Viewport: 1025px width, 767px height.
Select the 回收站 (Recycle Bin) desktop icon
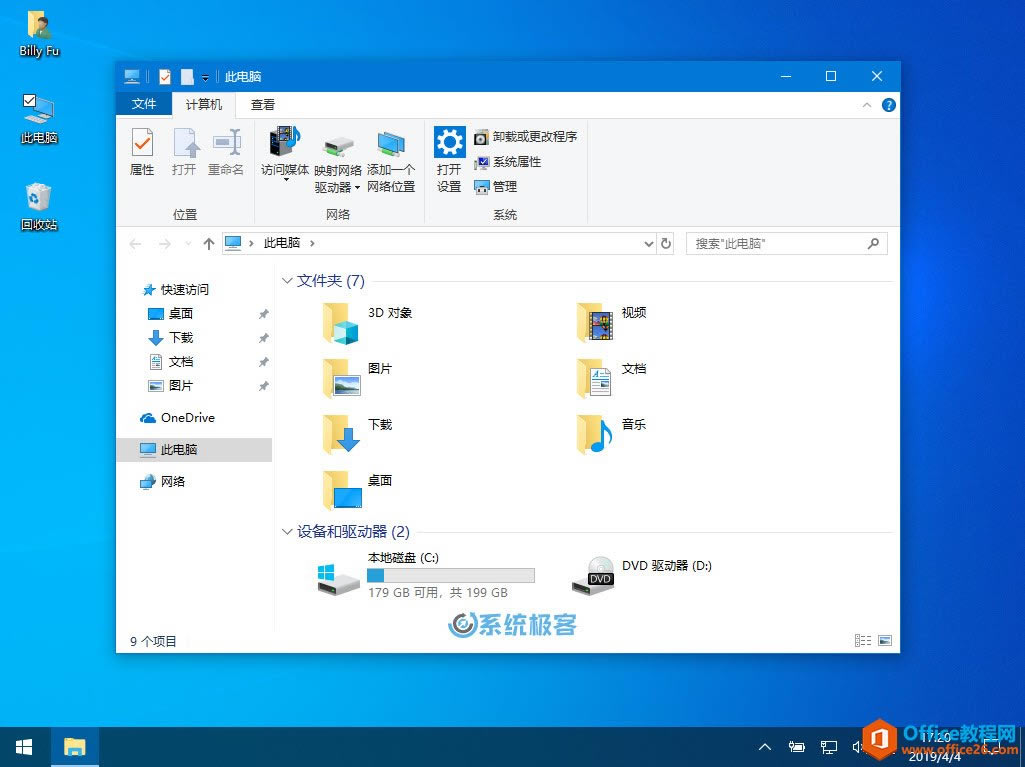tap(39, 207)
